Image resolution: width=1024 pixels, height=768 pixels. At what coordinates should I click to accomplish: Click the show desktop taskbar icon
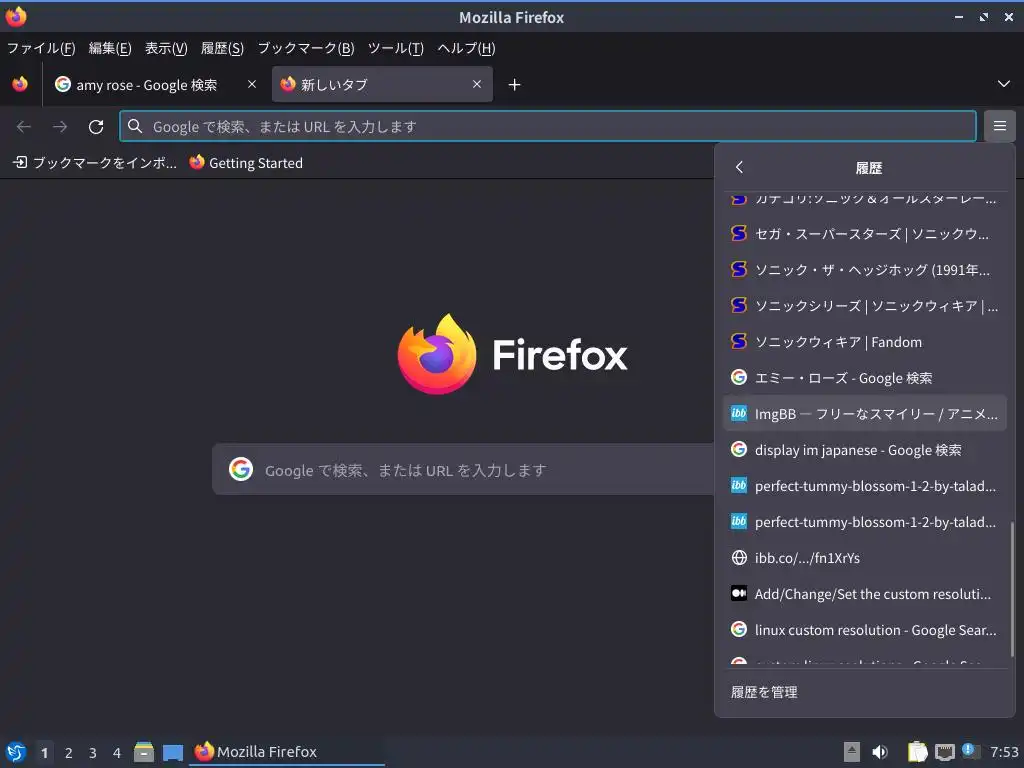[173, 752]
